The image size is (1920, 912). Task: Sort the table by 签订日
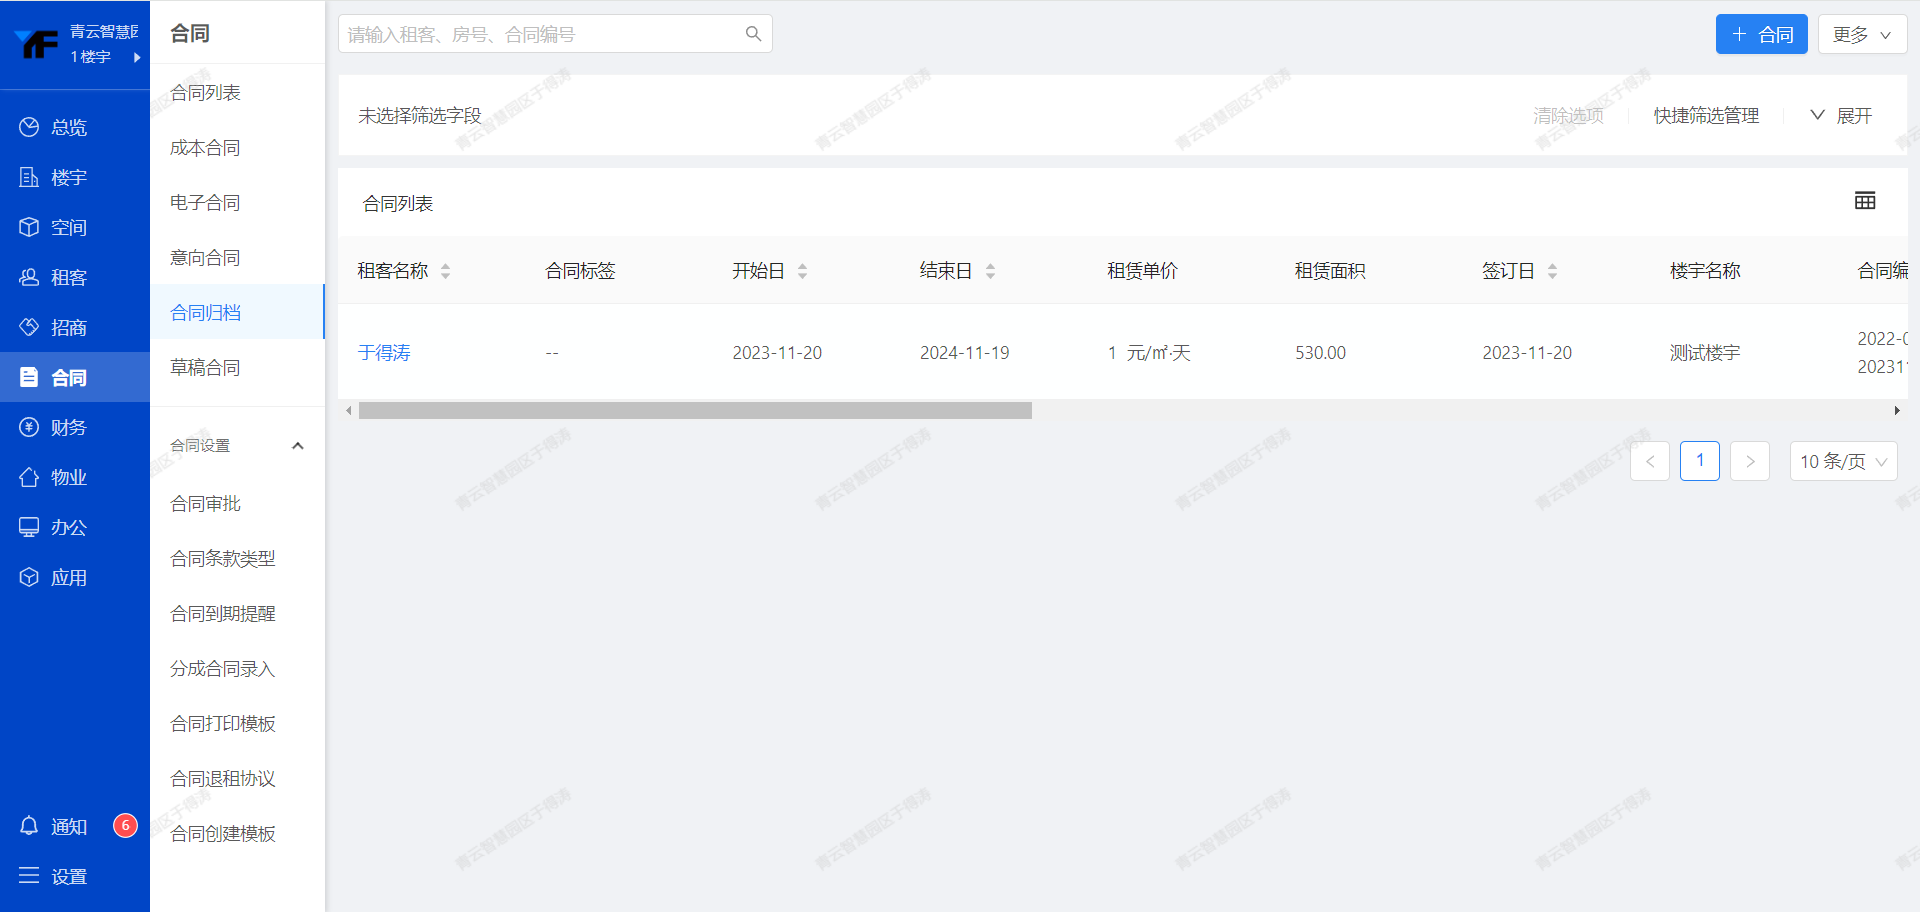coord(1552,271)
